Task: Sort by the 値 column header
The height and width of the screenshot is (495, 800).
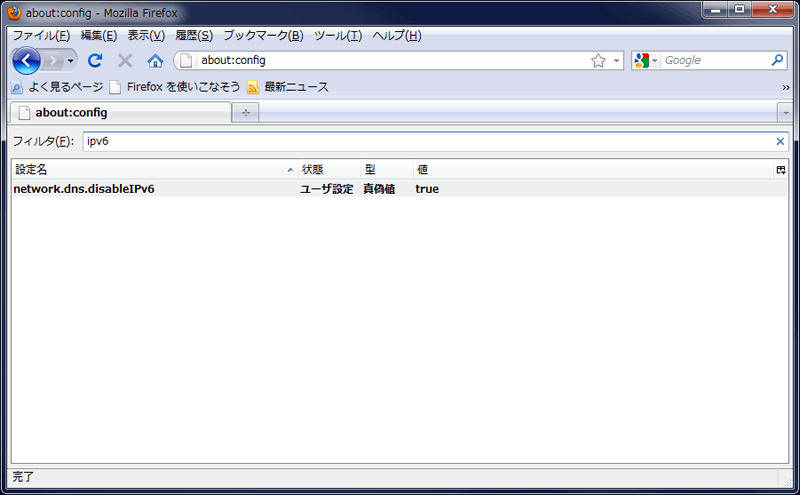Action: (x=593, y=169)
